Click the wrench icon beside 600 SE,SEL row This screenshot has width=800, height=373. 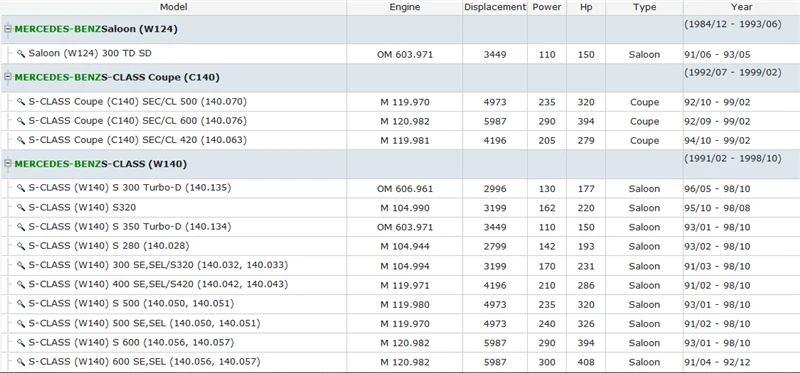point(21,362)
